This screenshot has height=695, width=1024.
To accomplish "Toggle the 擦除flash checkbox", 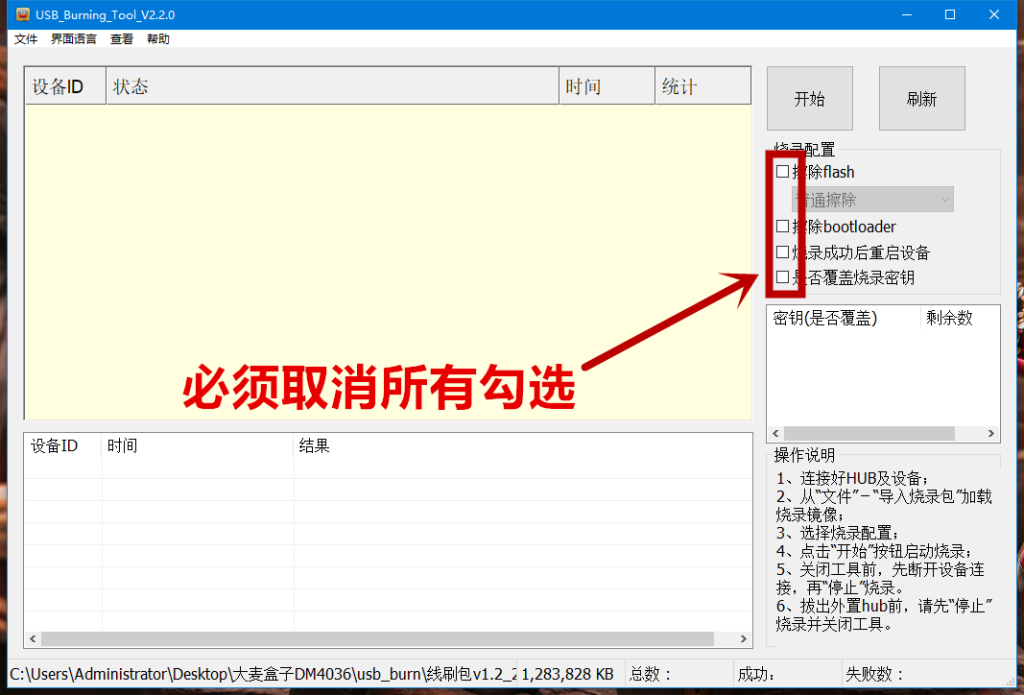I will (783, 172).
